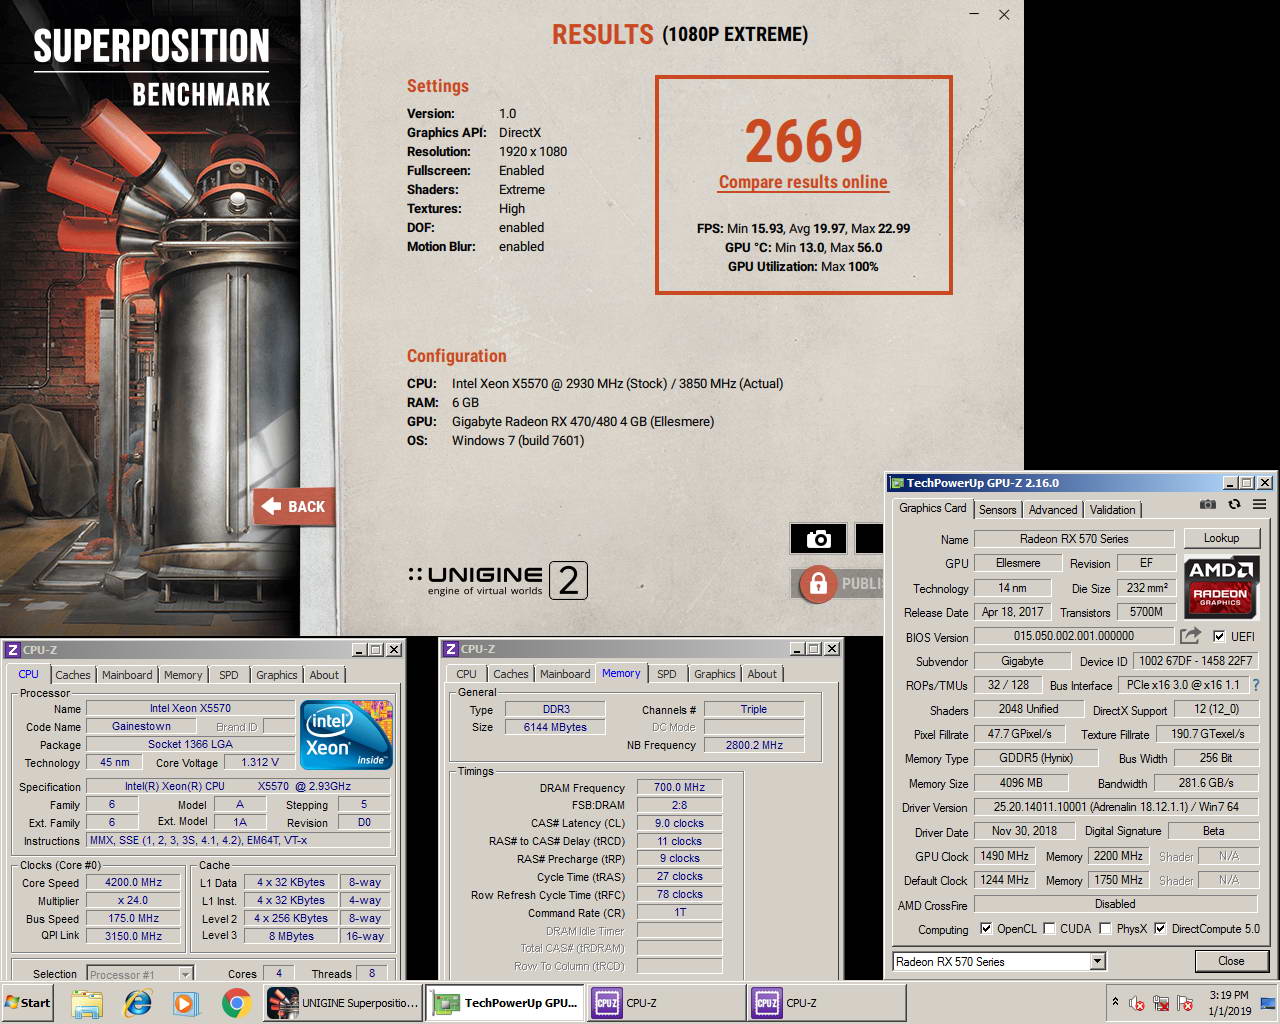Click the taskbar clock showing 3:19 PM
This screenshot has height=1024, width=1280.
click(x=1228, y=1003)
